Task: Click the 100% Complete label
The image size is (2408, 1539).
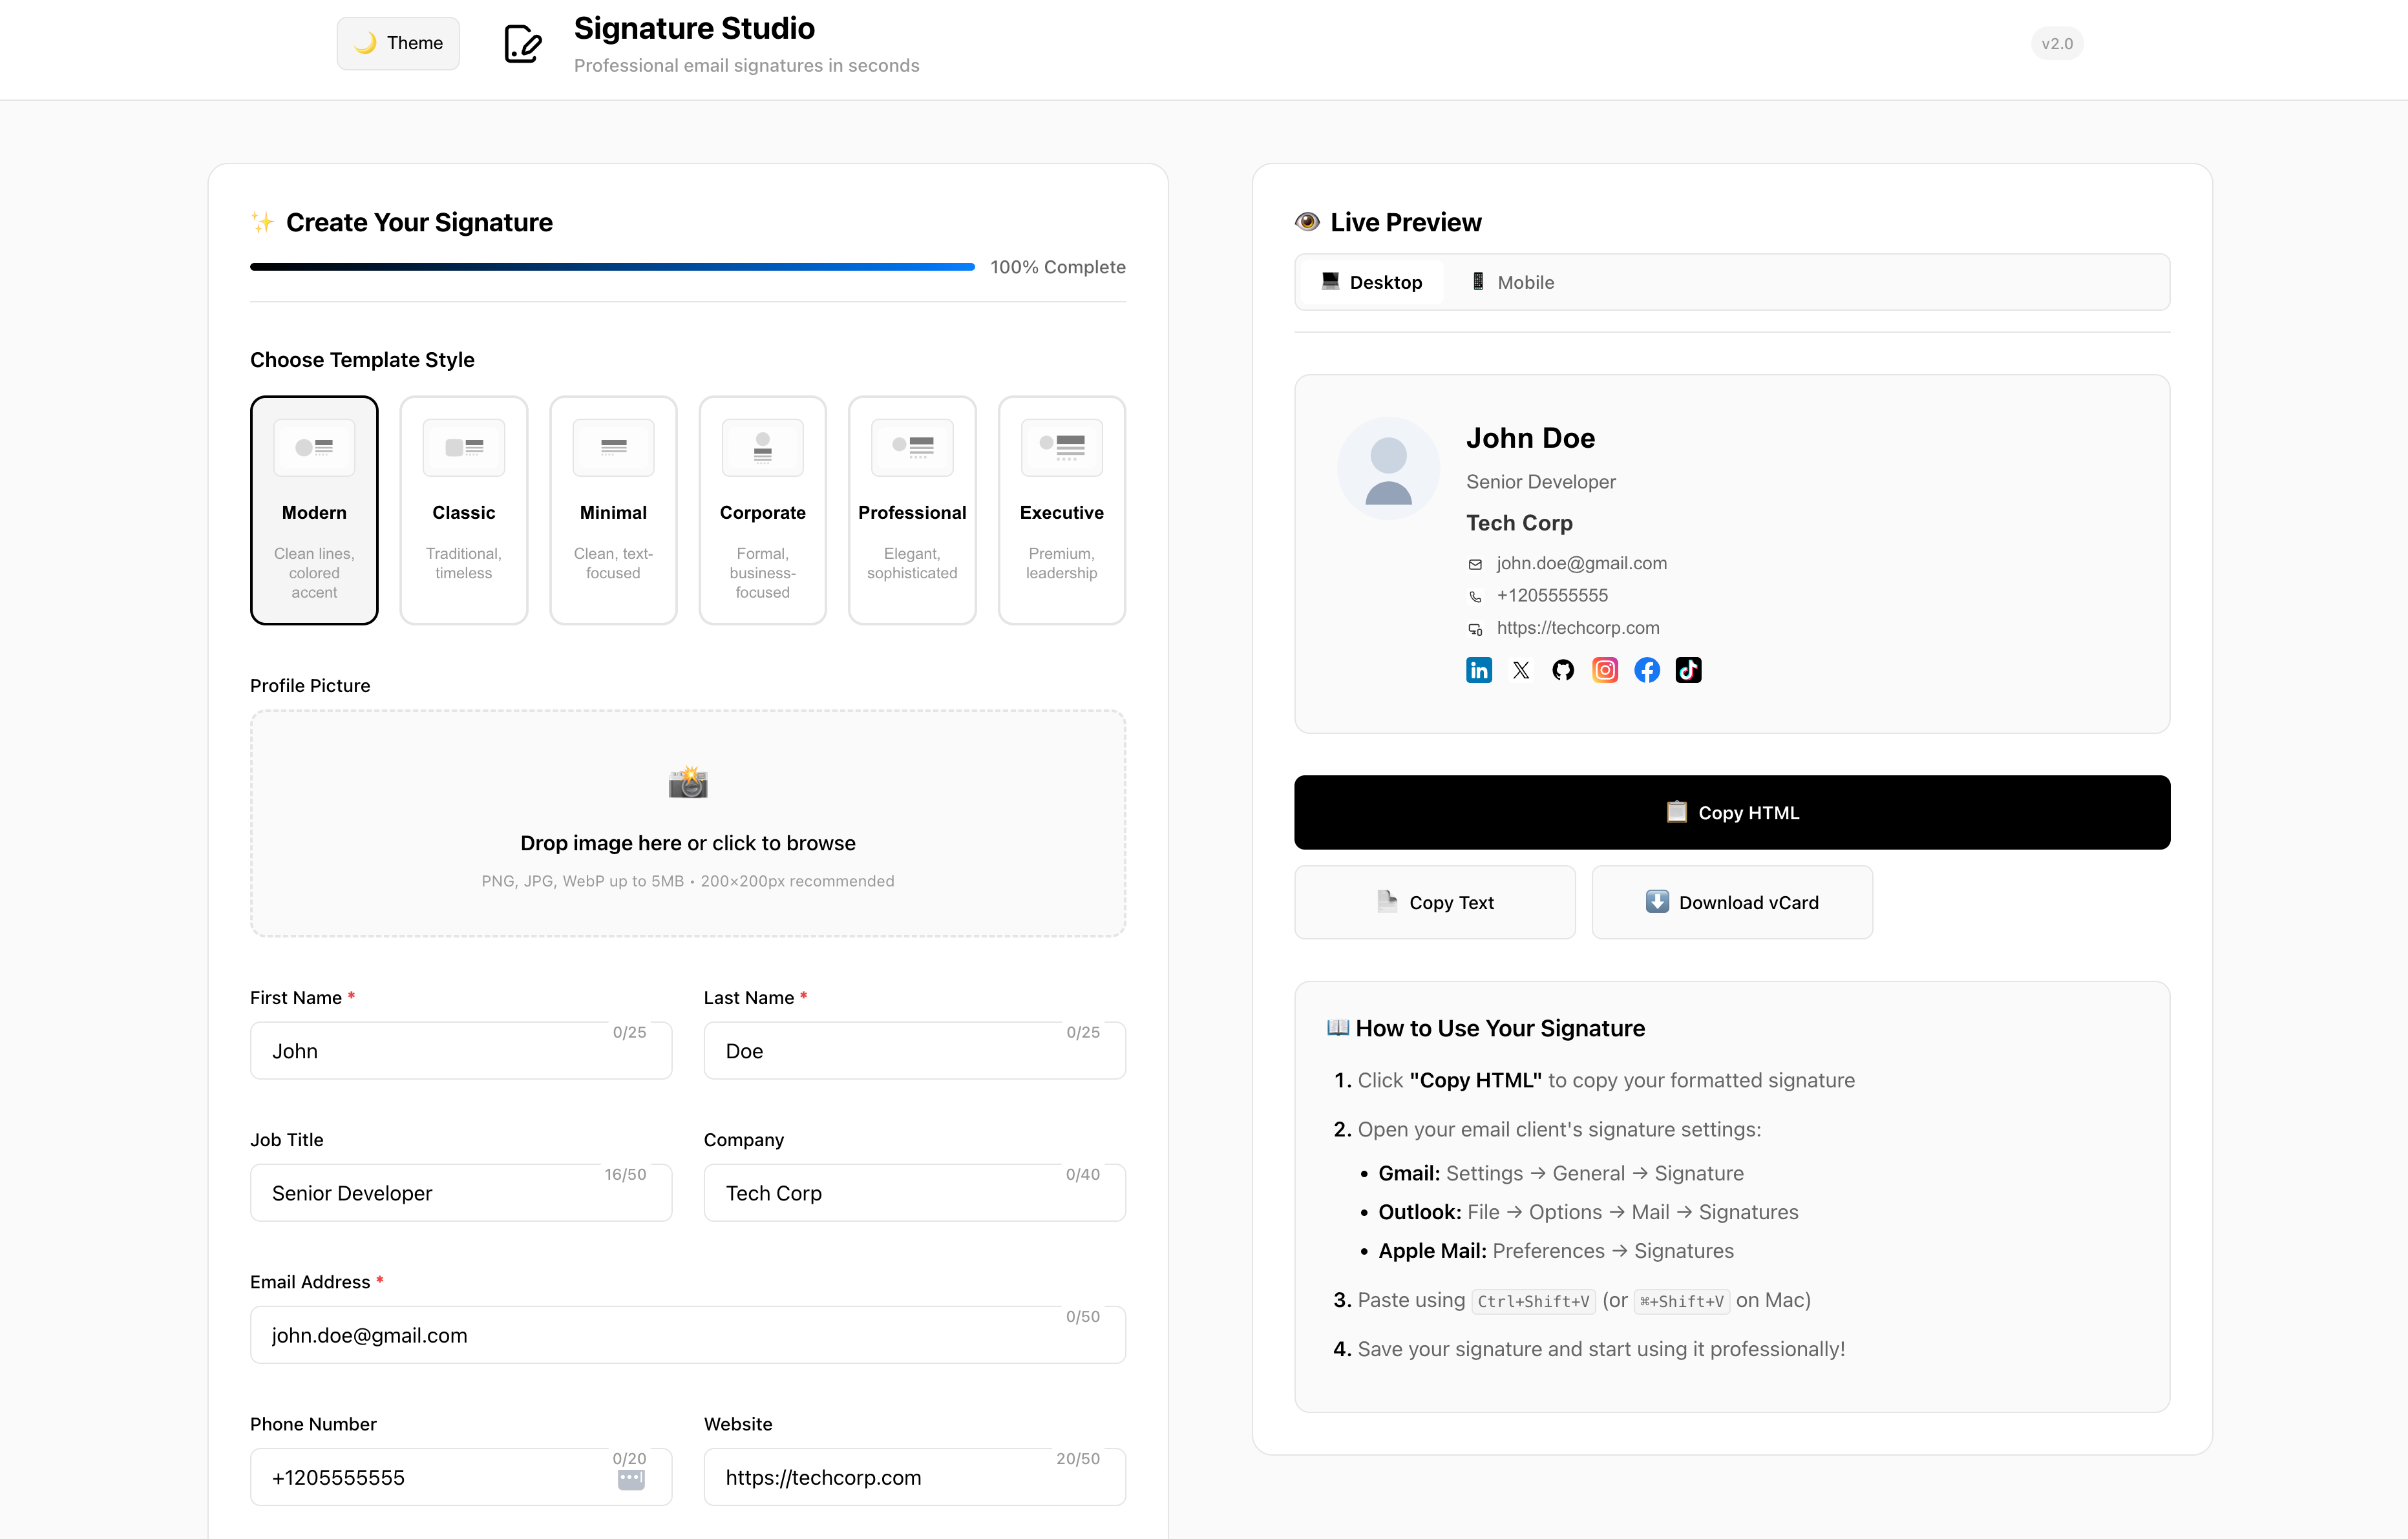Action: (1058, 267)
